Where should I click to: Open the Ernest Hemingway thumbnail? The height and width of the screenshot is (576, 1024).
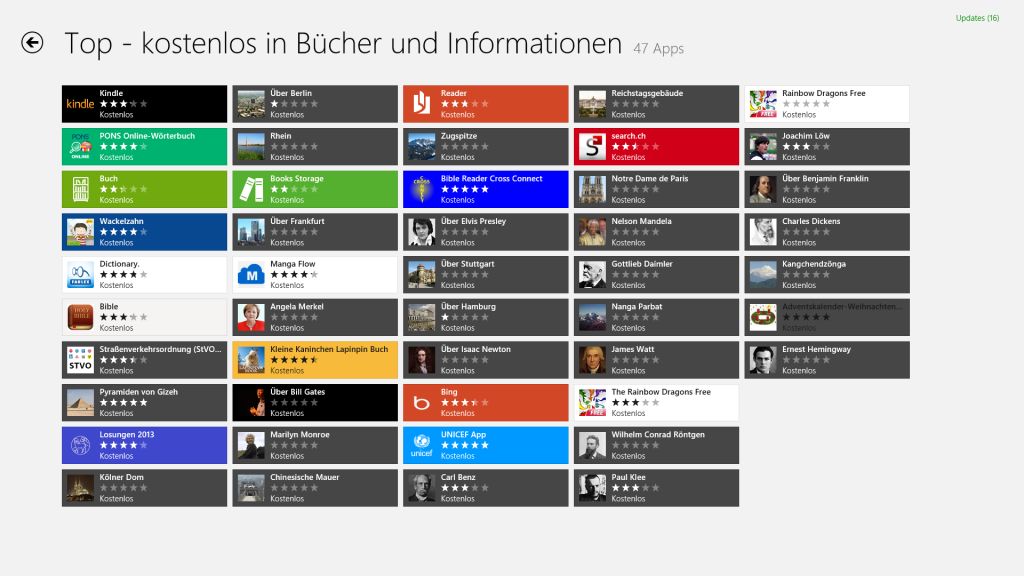tap(763, 360)
